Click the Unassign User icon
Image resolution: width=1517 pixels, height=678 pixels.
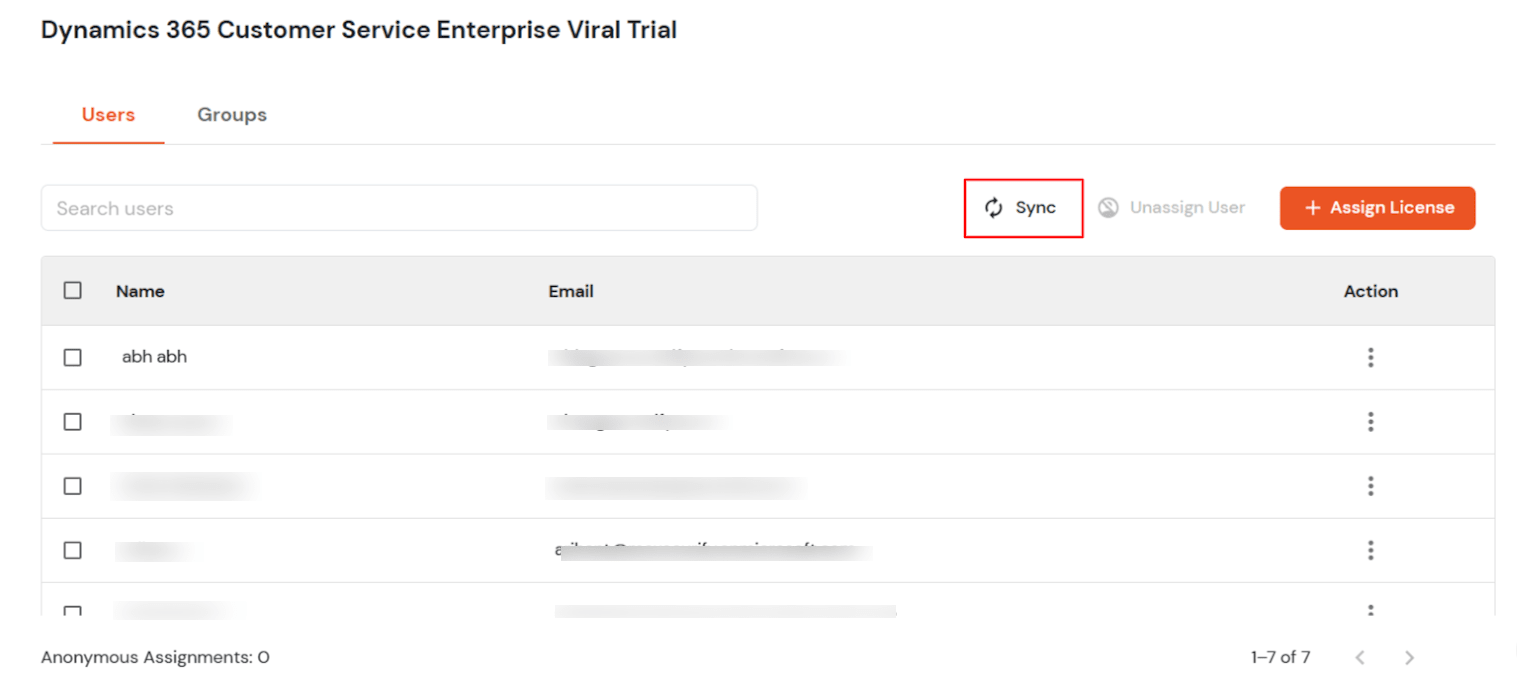pos(1108,207)
